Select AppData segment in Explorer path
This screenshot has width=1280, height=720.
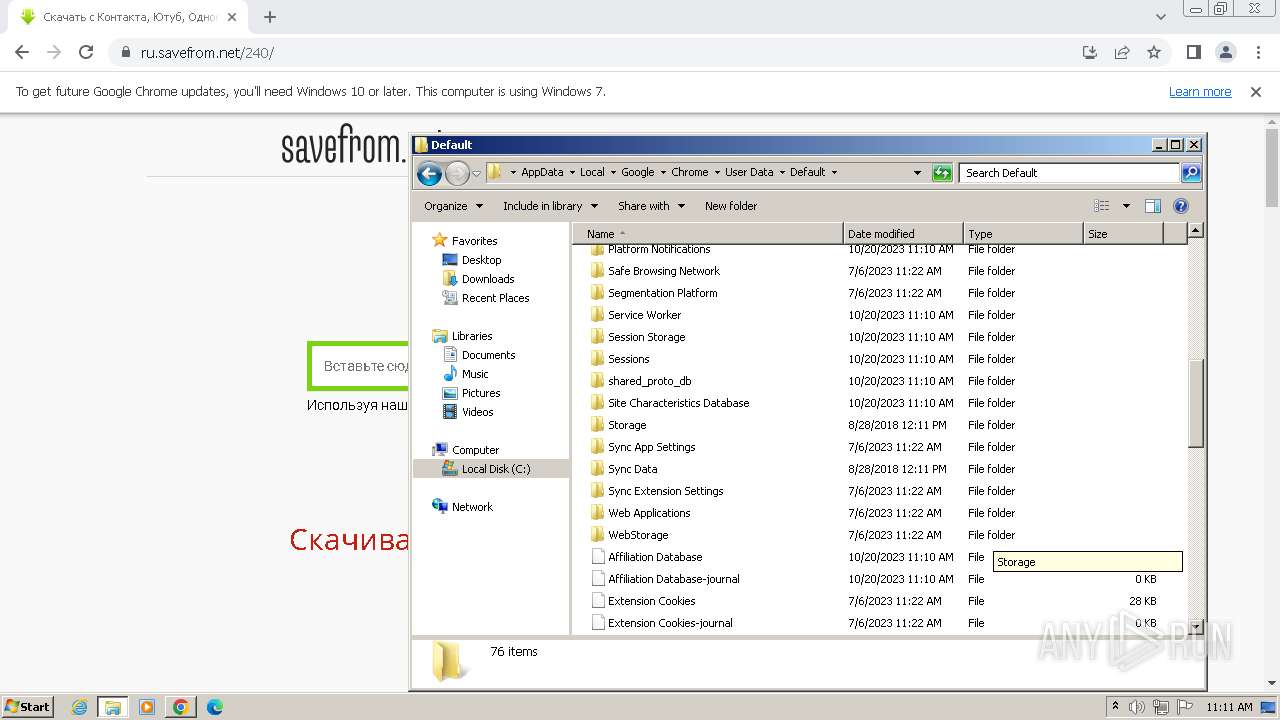click(542, 172)
